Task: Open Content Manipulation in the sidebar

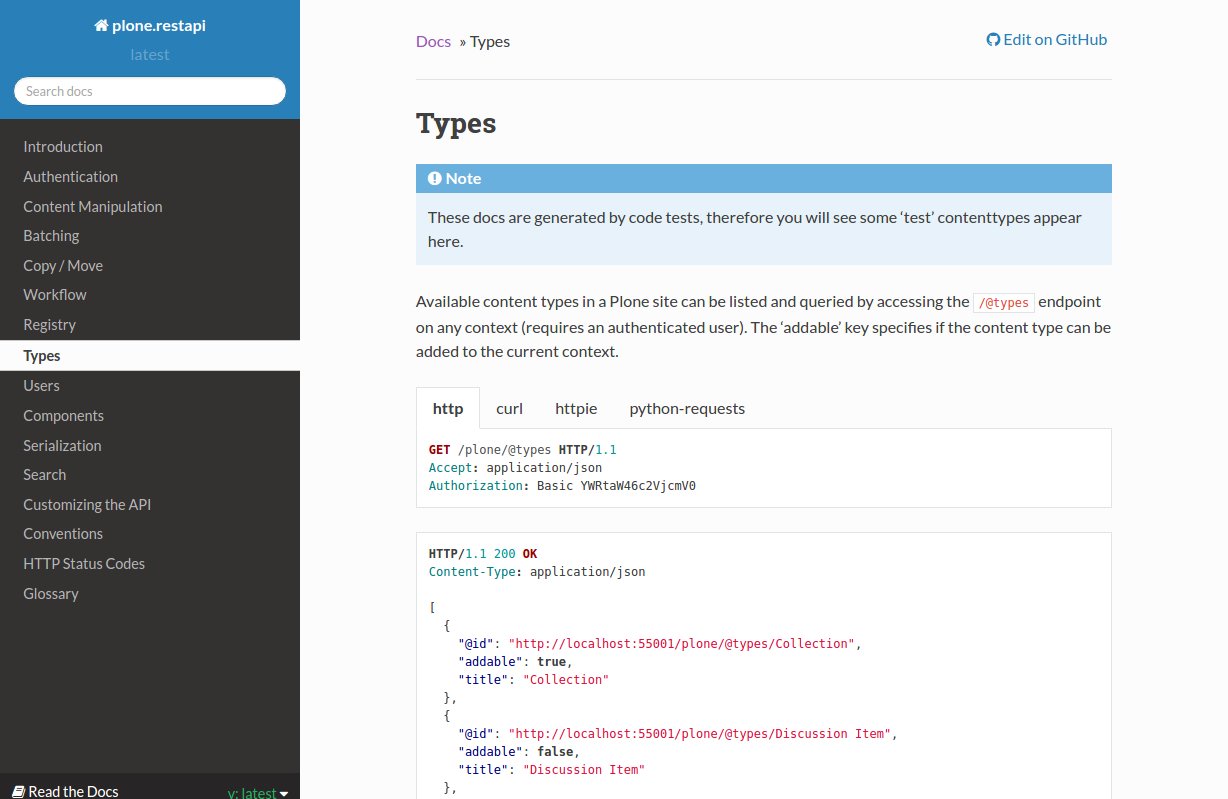Action: pos(93,207)
